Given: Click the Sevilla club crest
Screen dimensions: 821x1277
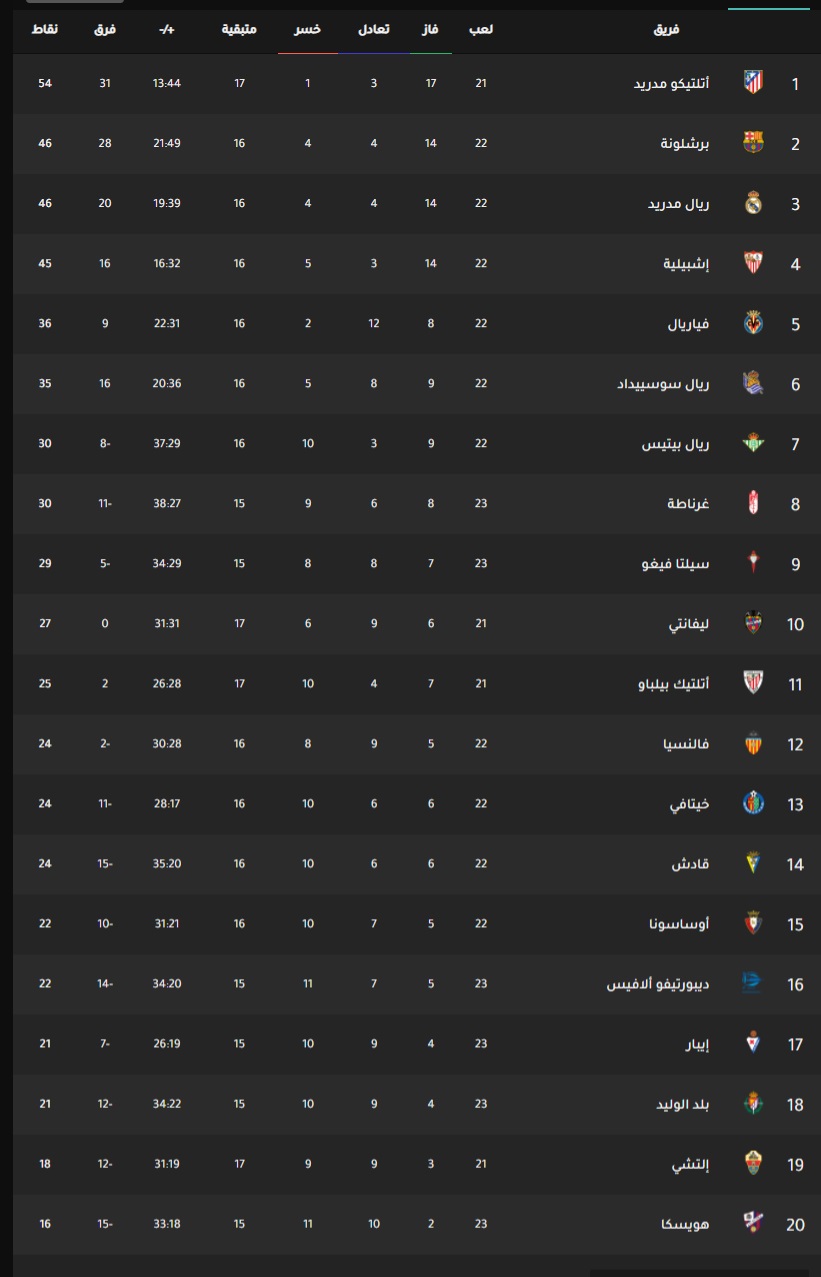Looking at the screenshot, I should point(753,263).
